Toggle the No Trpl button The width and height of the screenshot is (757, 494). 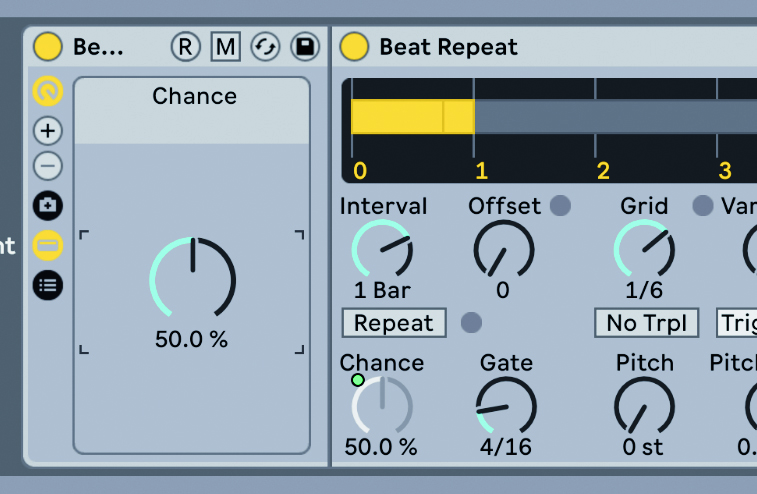point(646,323)
